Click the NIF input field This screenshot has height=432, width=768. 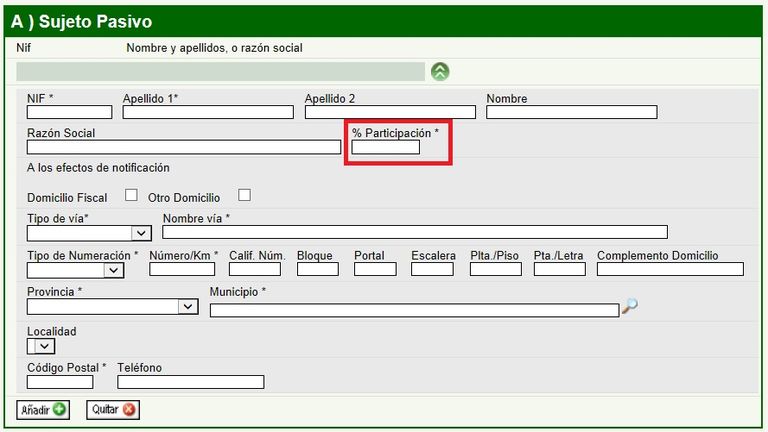pyautogui.click(x=69, y=112)
